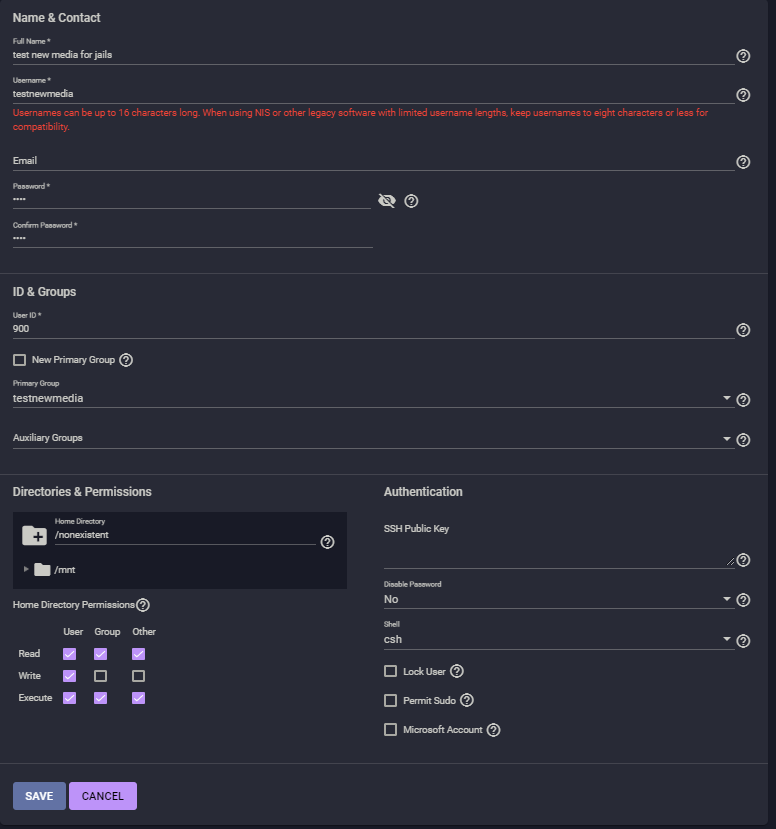Click the SAVE button

(39, 796)
